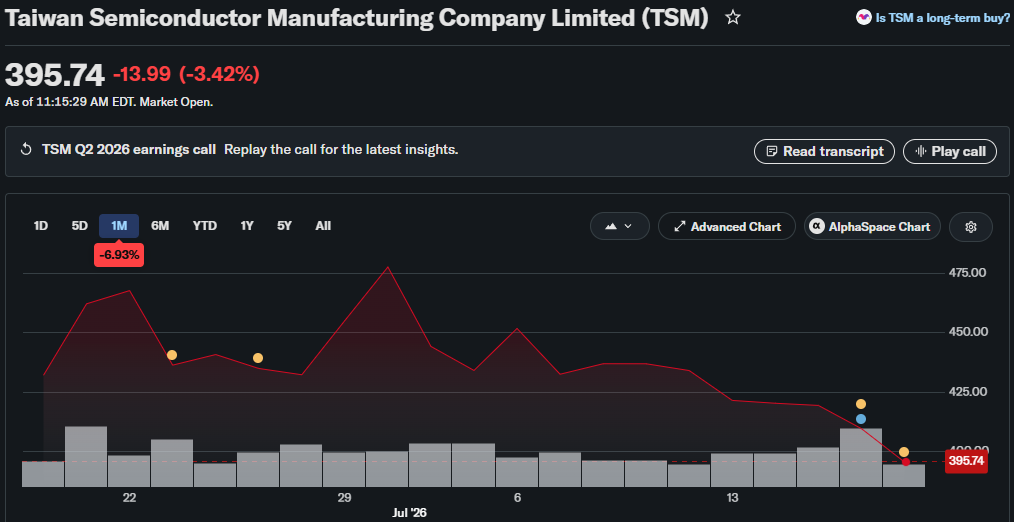The height and width of the screenshot is (522, 1014).
Task: Select the 1Y time range
Action: click(x=247, y=226)
